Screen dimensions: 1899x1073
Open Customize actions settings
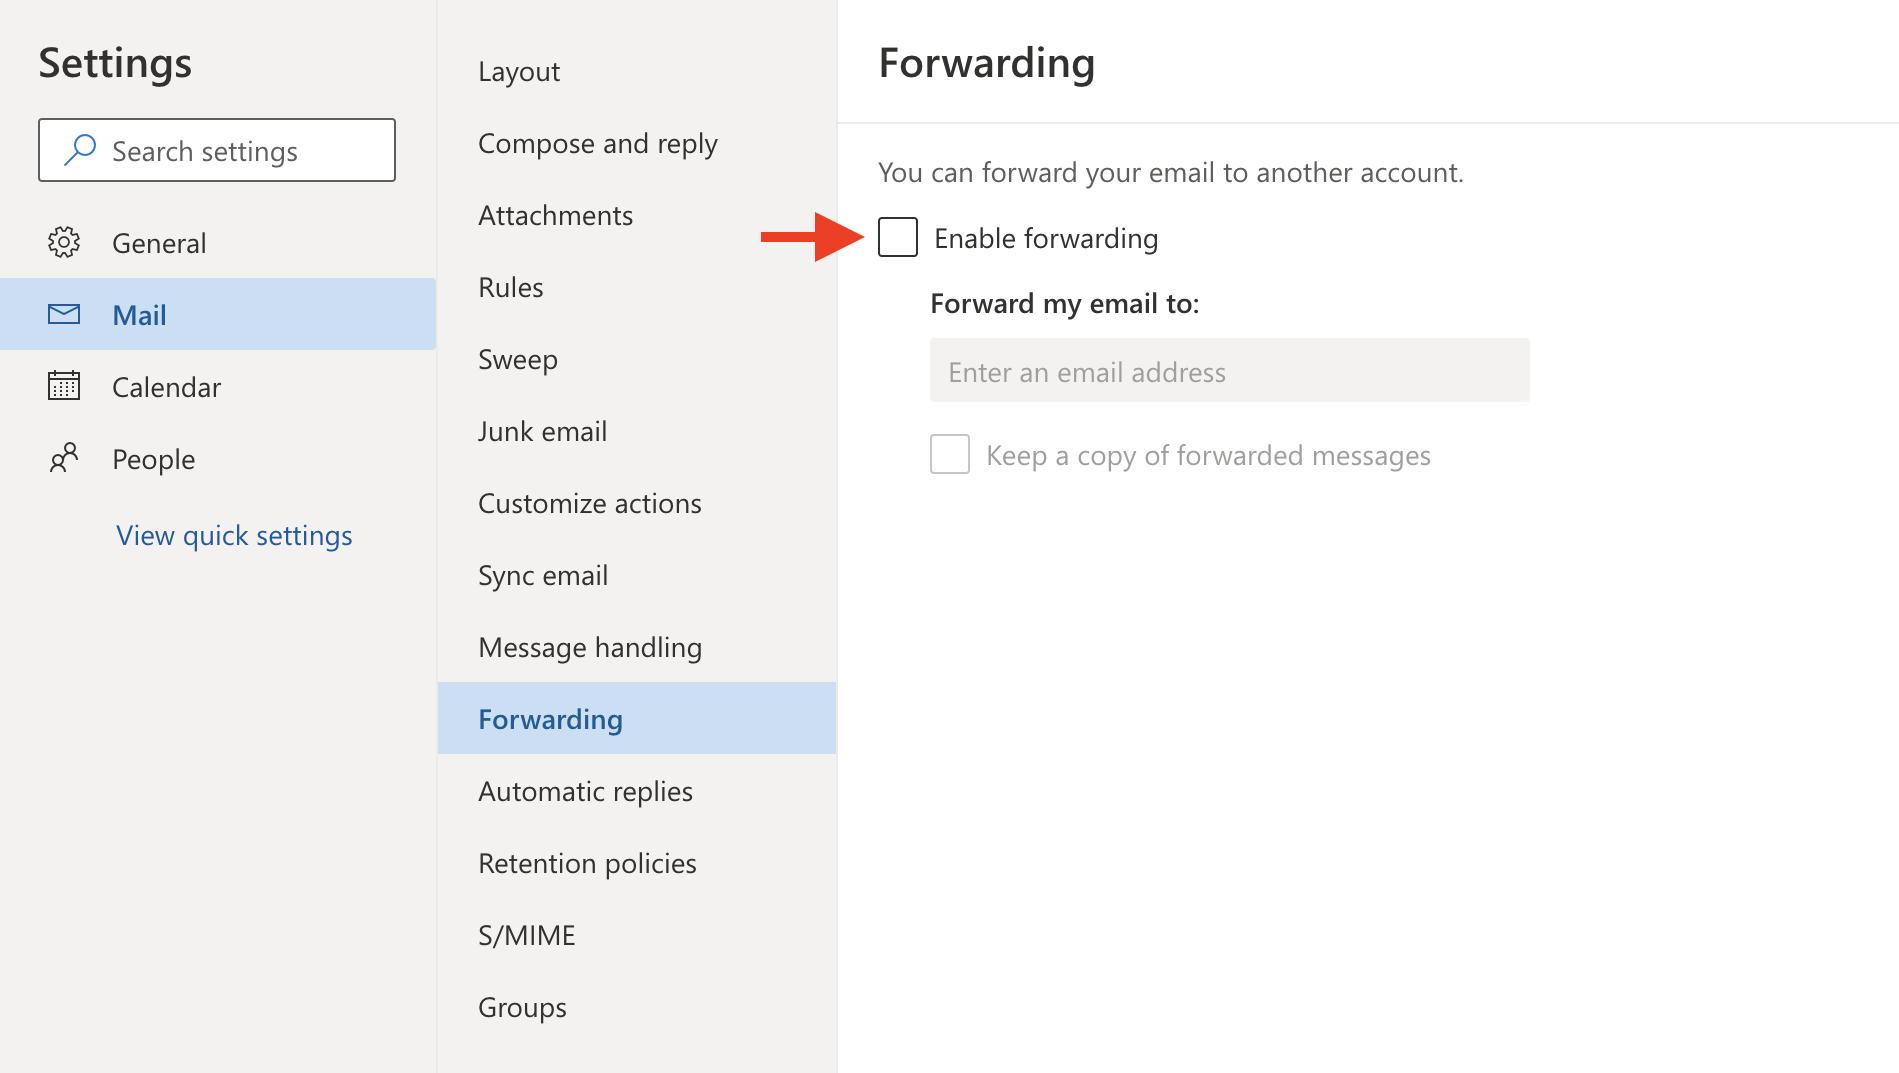tap(637, 503)
